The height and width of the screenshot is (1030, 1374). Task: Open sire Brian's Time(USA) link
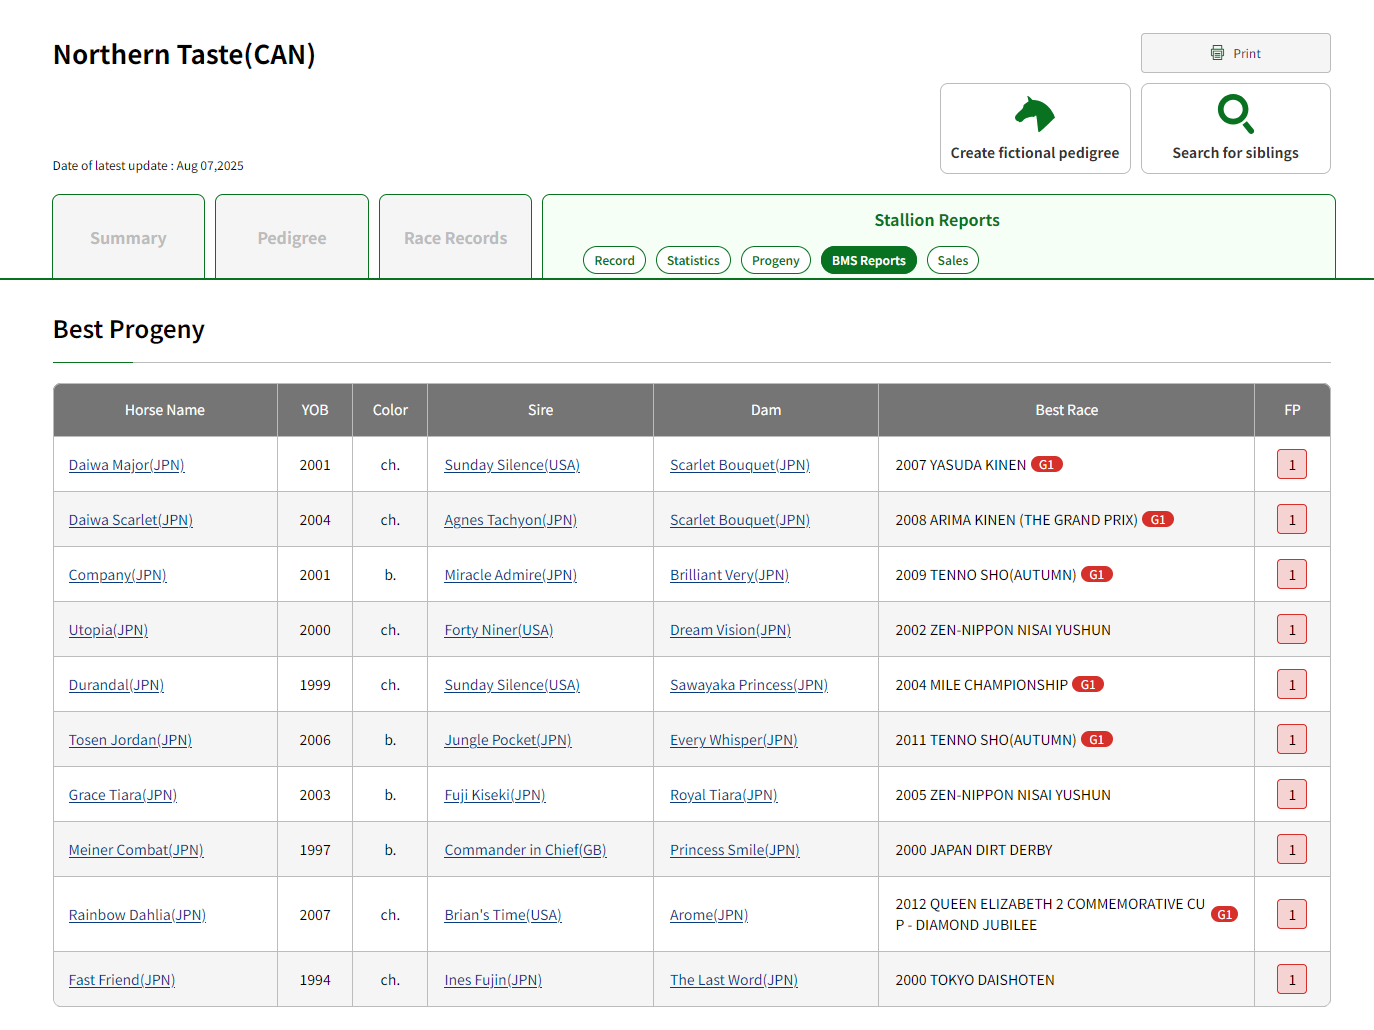click(x=503, y=915)
